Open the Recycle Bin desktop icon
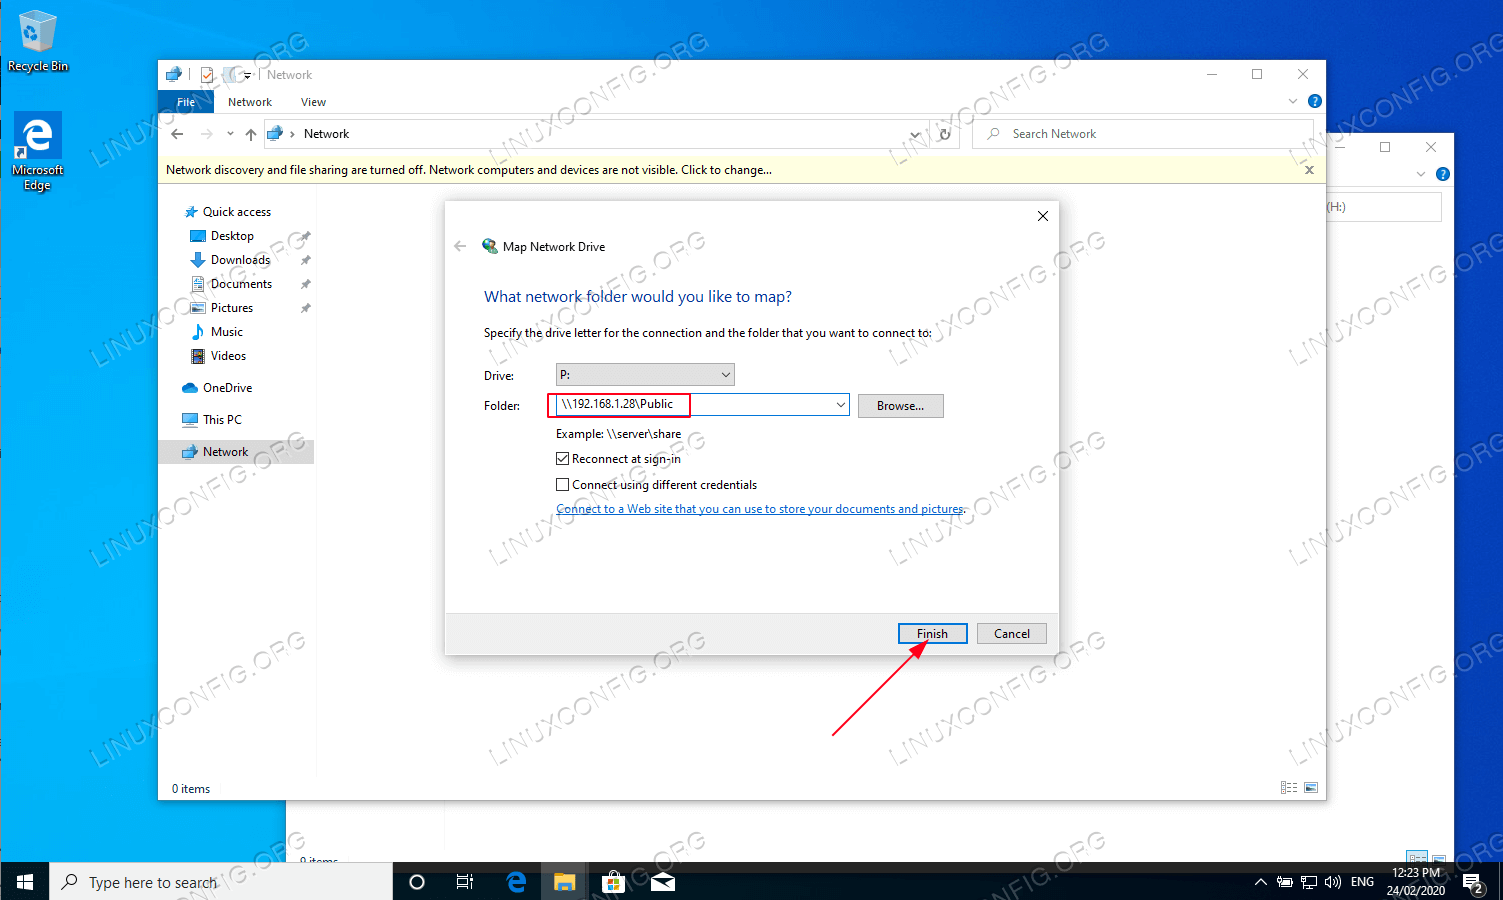Viewport: 1503px width, 900px height. coord(38,42)
